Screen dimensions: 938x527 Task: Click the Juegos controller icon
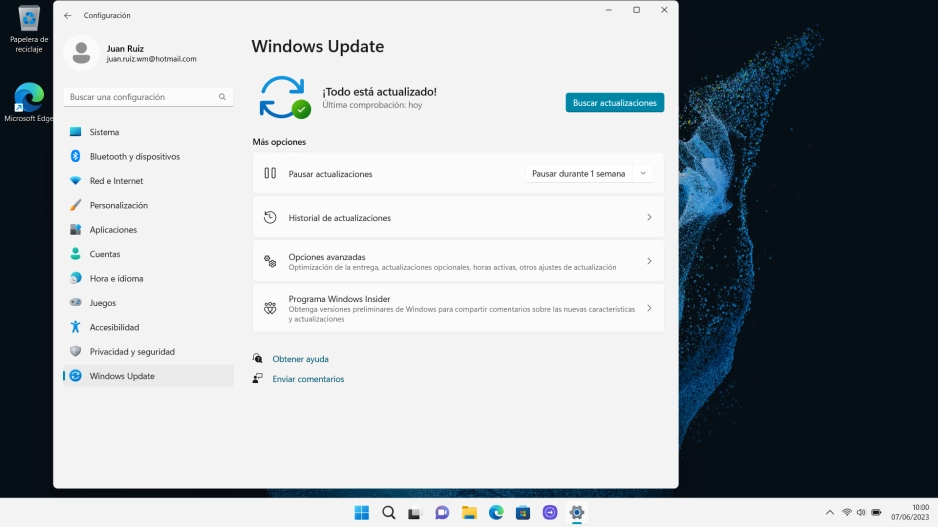coord(75,303)
